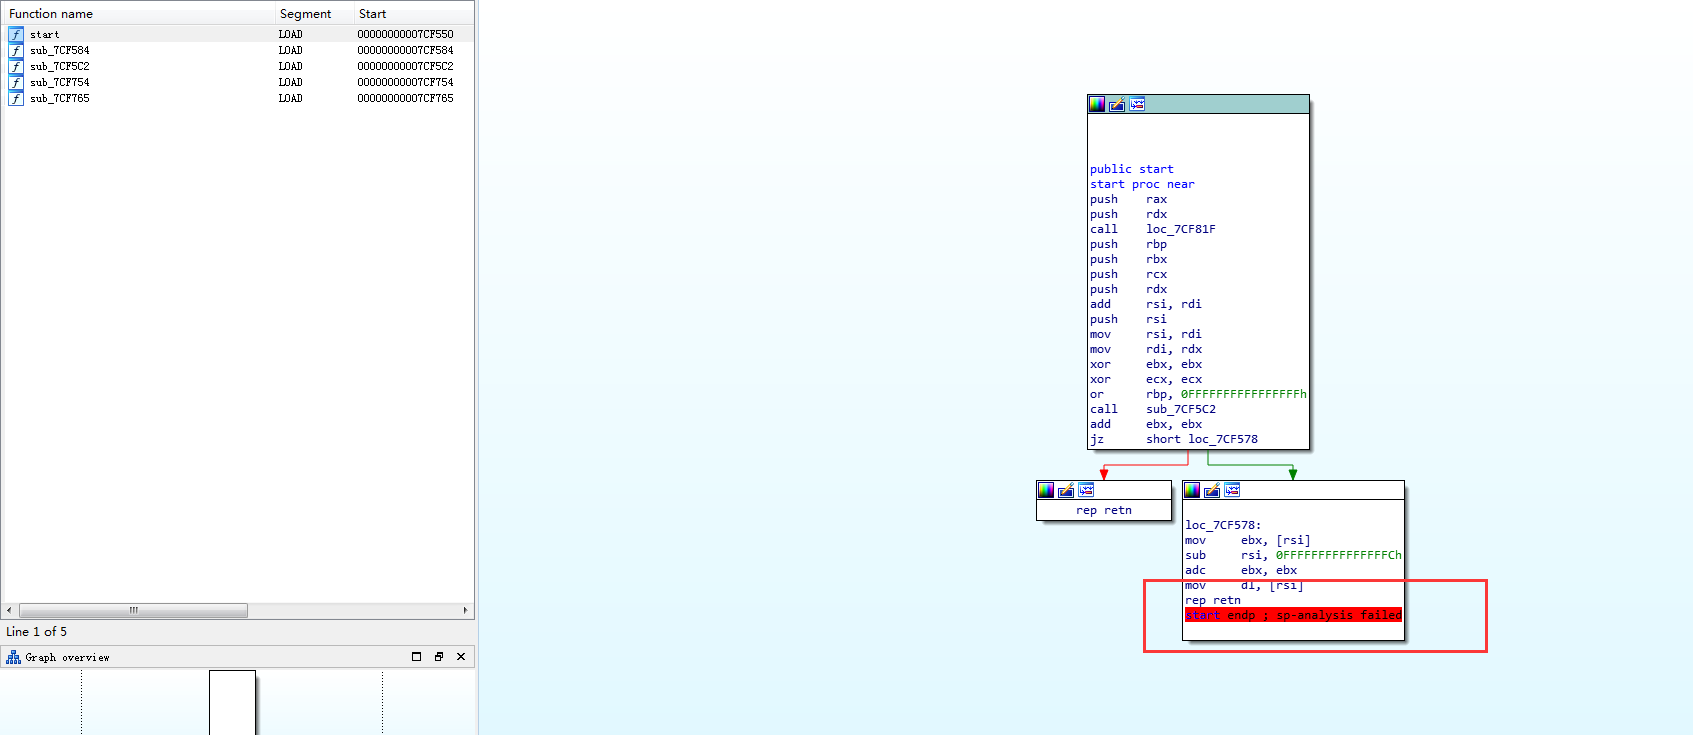This screenshot has width=1693, height=735.
Task: Click the function icon beside sub_7CF754
Action: click(x=16, y=82)
